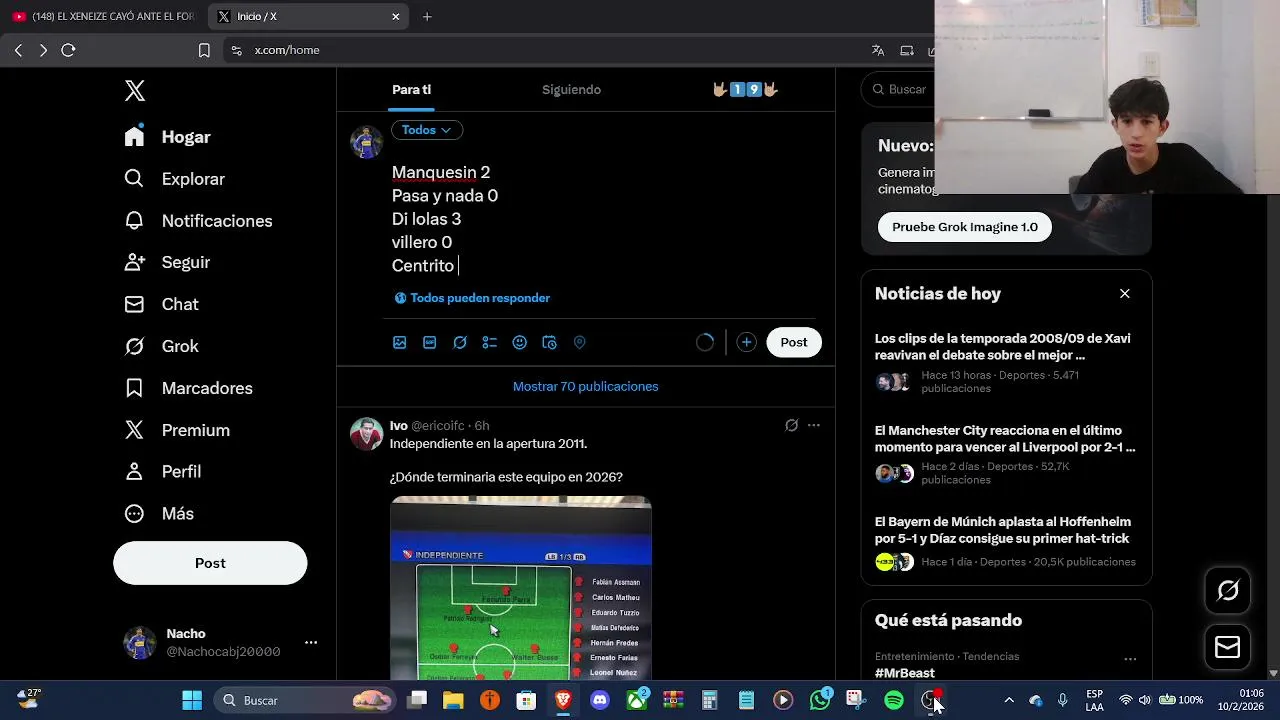This screenshot has height=720, width=1280.
Task: Open Explorar in the sidebar
Action: pyautogui.click(x=174, y=179)
